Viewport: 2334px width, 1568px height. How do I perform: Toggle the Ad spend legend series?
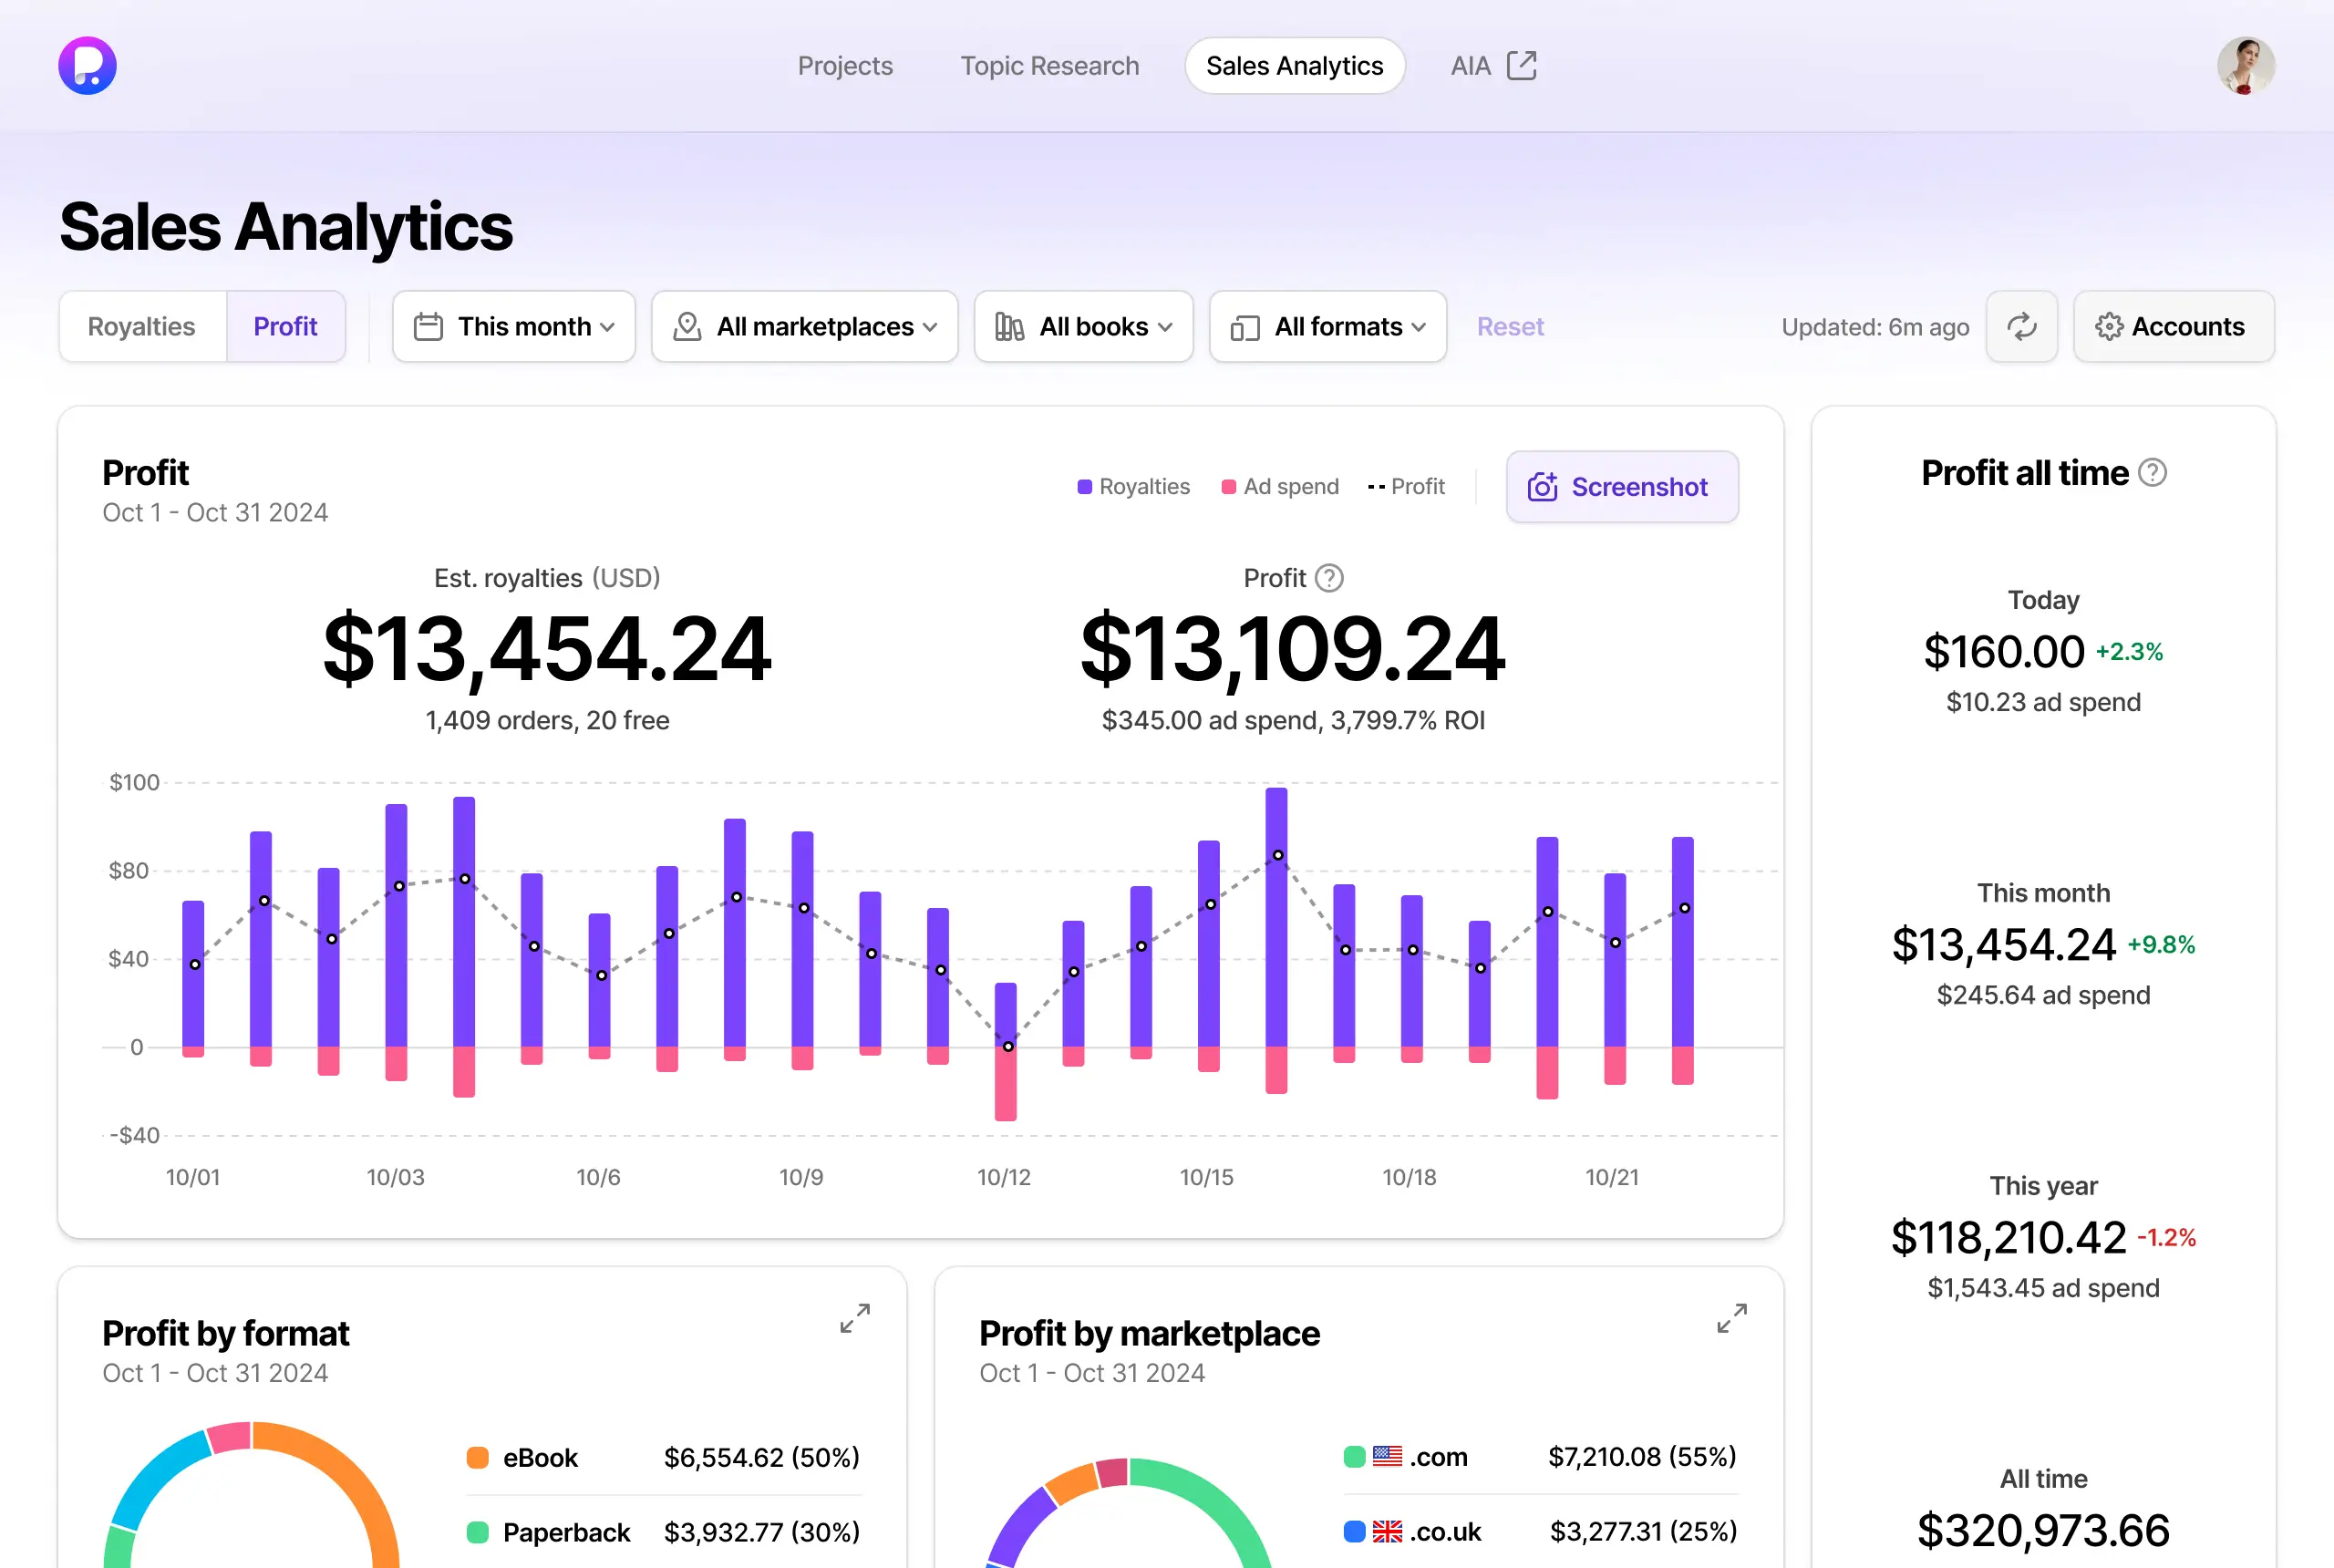(1280, 487)
